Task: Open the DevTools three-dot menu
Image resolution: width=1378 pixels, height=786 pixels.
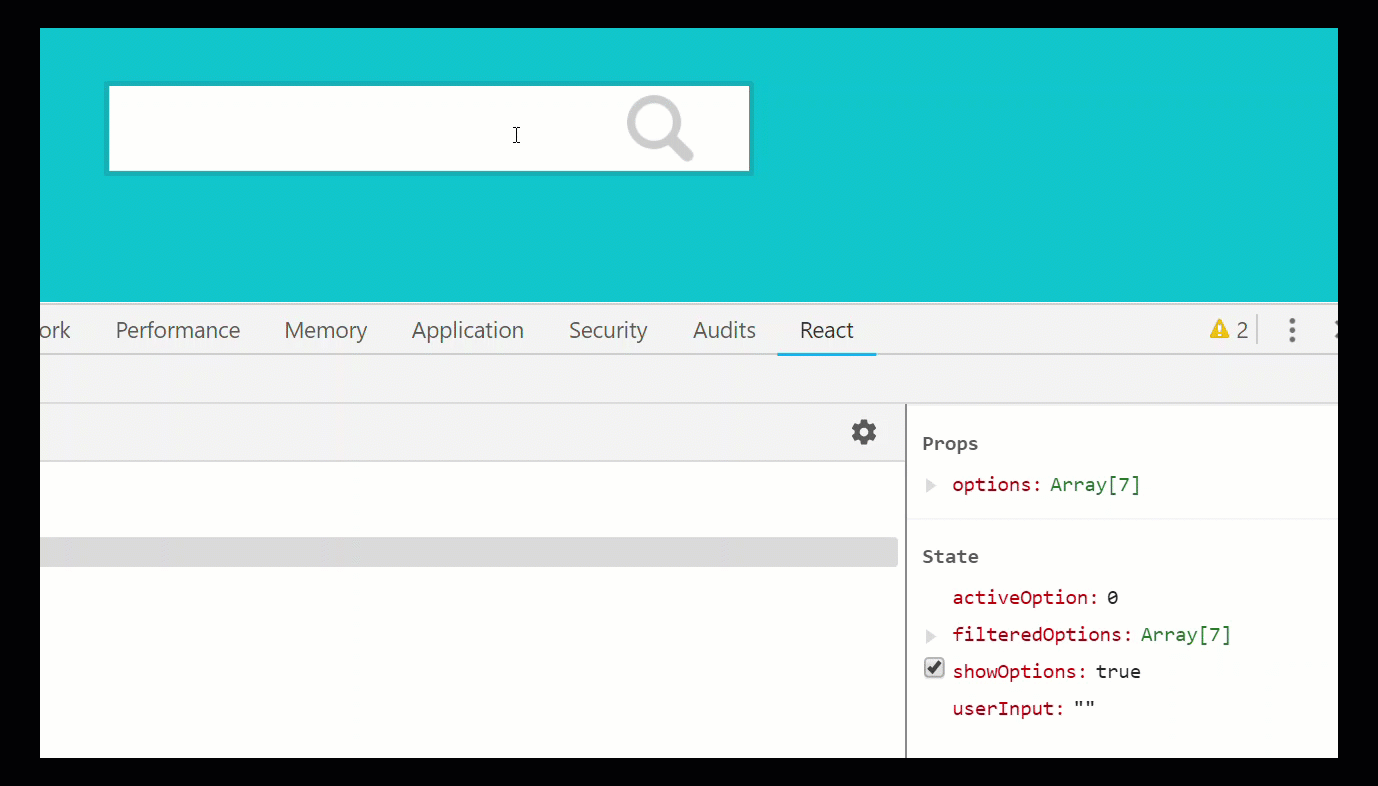Action: [x=1292, y=330]
